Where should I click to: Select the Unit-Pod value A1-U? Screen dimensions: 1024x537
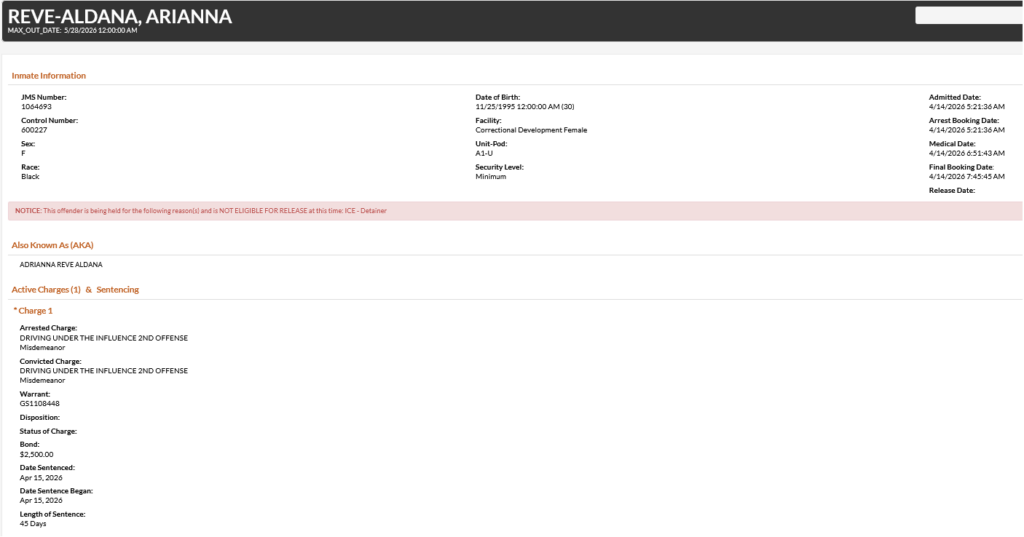pyautogui.click(x=484, y=153)
